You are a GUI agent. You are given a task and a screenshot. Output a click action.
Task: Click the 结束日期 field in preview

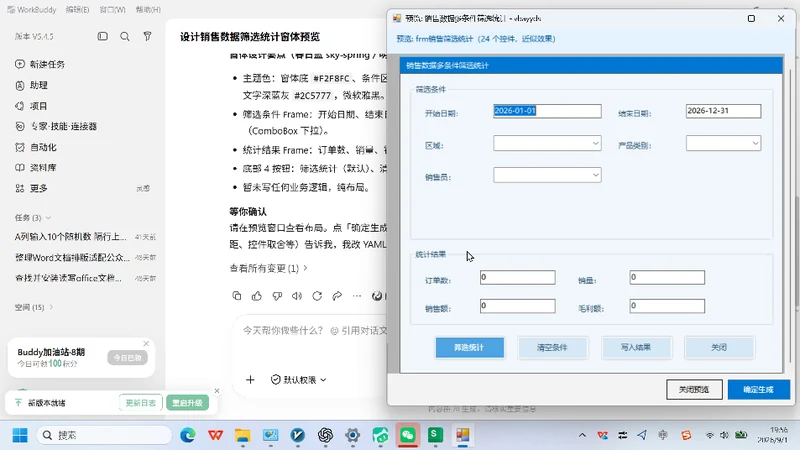723,111
